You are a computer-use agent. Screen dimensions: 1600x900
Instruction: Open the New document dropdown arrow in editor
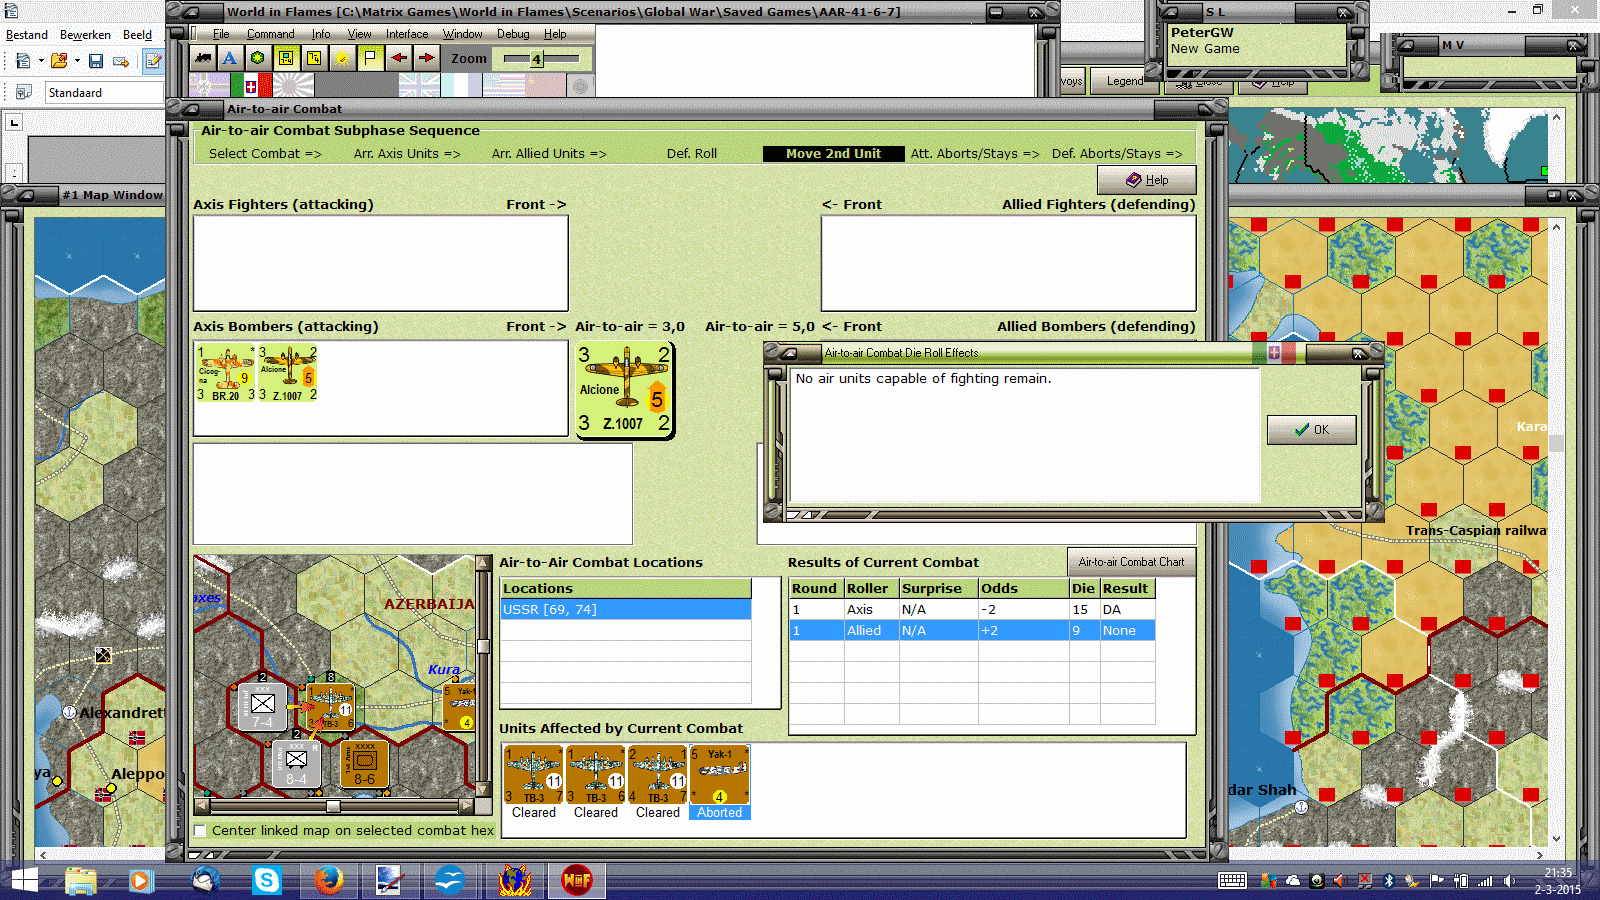point(41,61)
